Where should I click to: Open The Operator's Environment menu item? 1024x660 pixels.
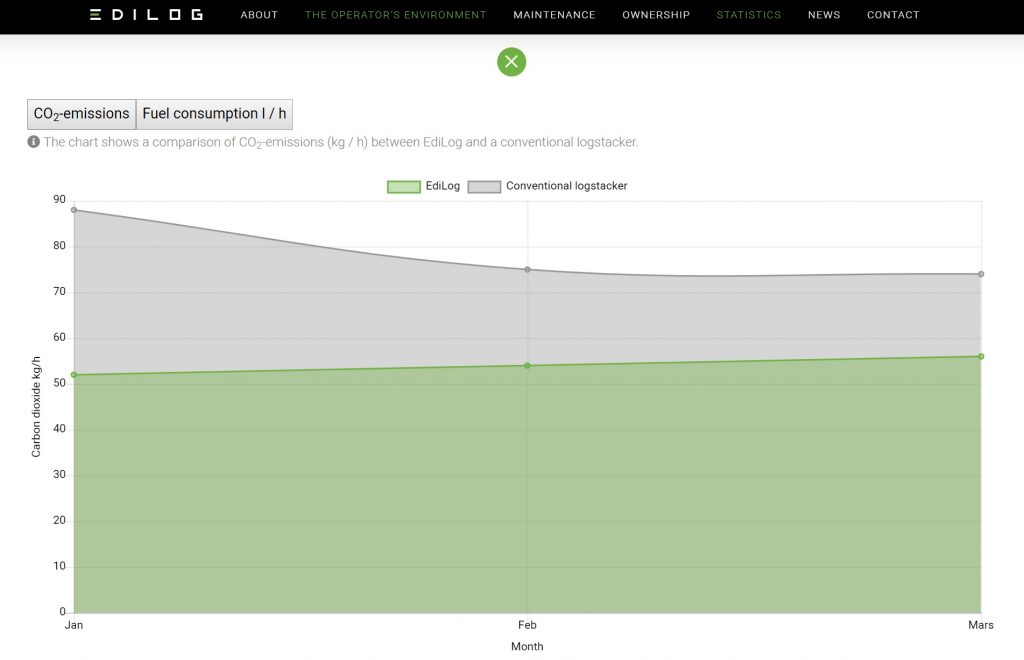(x=396, y=15)
